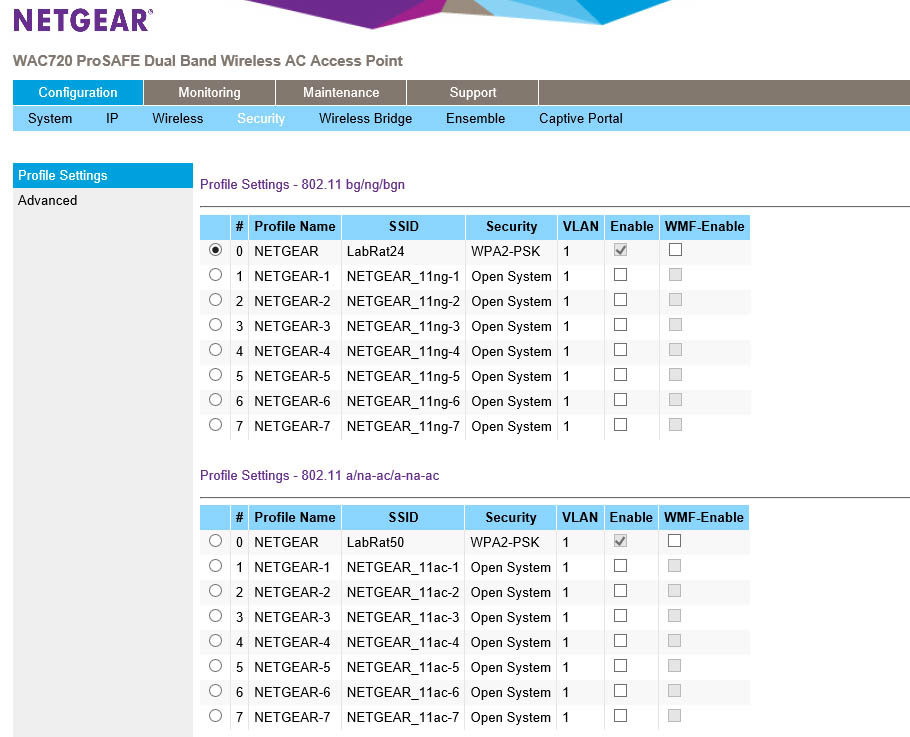910x737 pixels.
Task: Click WMF-Enable checkbox in NETGEAR_11ac-1 row
Action: point(674,565)
